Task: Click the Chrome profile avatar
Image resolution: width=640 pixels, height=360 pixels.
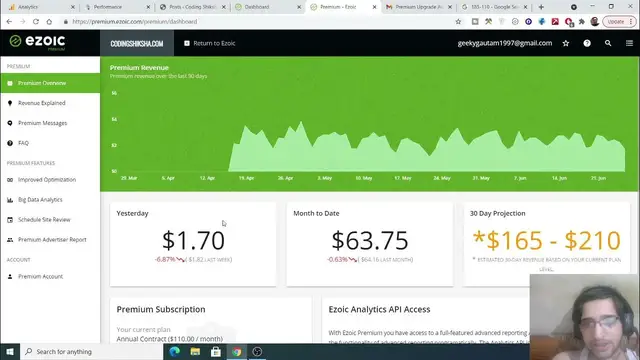Action: point(595,21)
